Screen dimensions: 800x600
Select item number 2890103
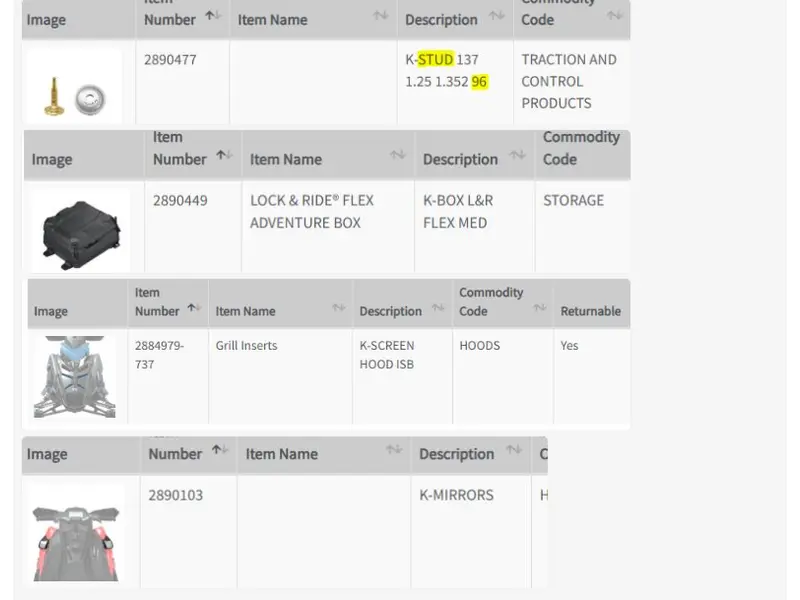click(176, 495)
